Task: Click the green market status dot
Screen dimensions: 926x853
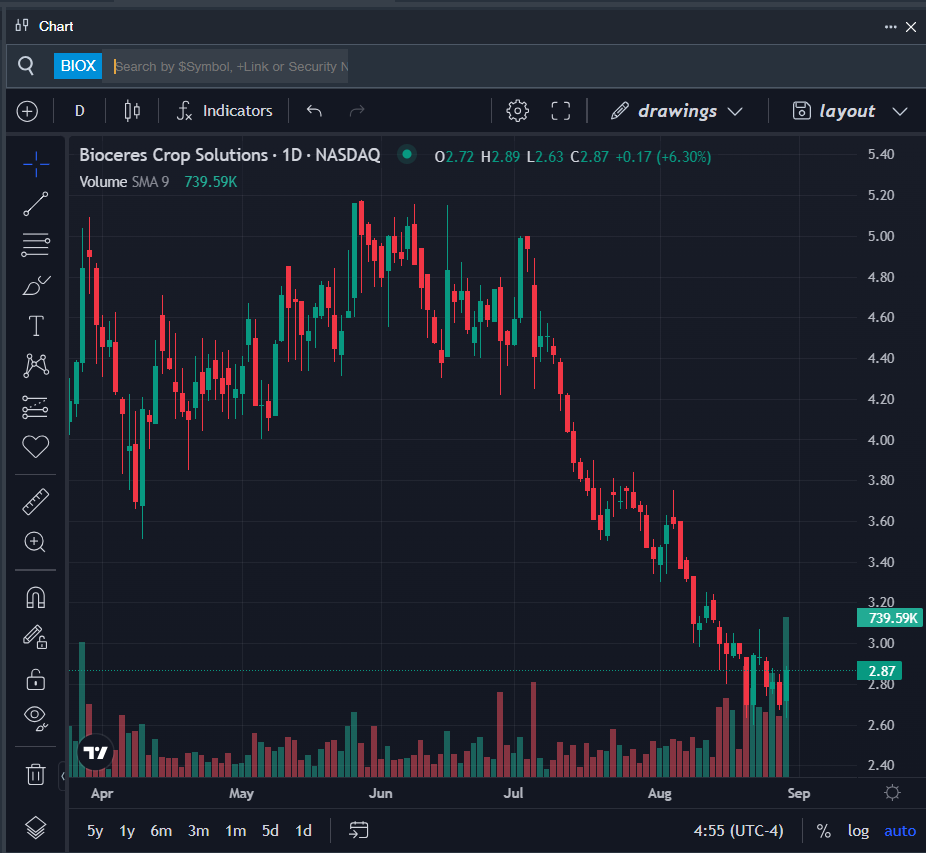Action: [407, 155]
